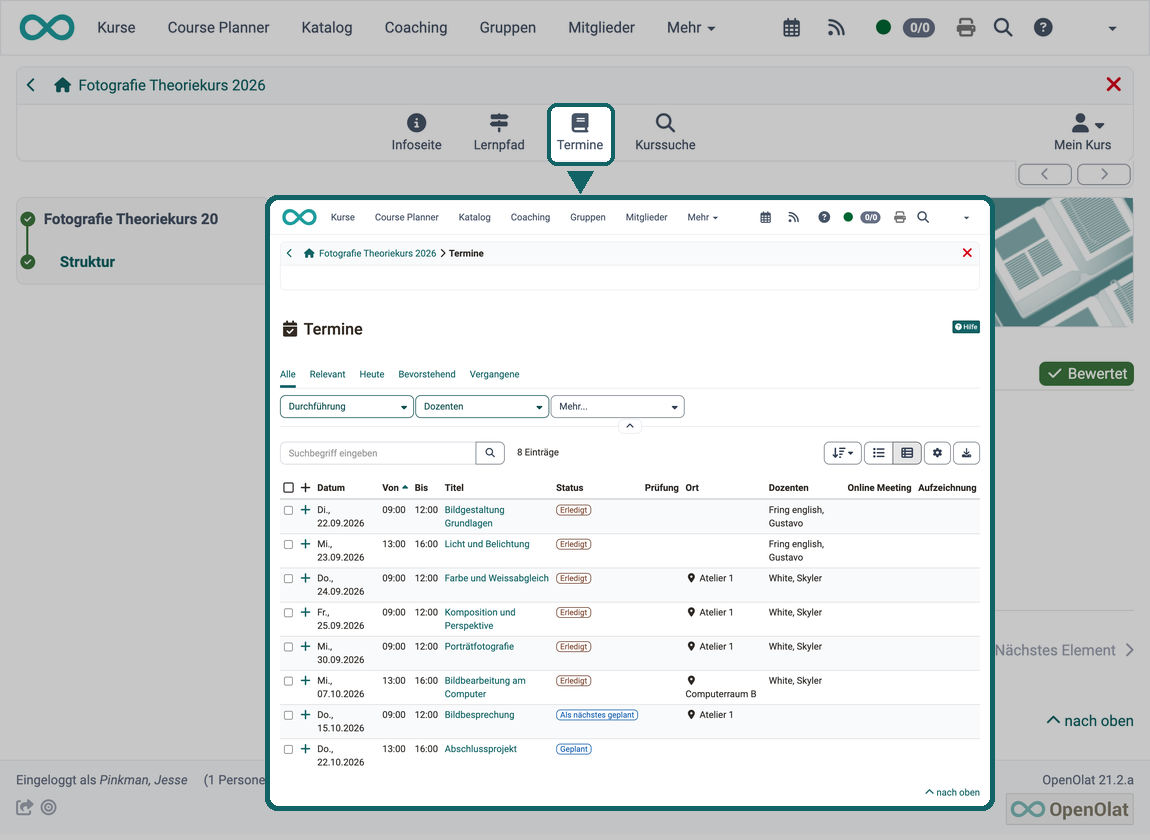Switch to the Vergangene tab
The width and height of the screenshot is (1150, 840).
click(494, 374)
